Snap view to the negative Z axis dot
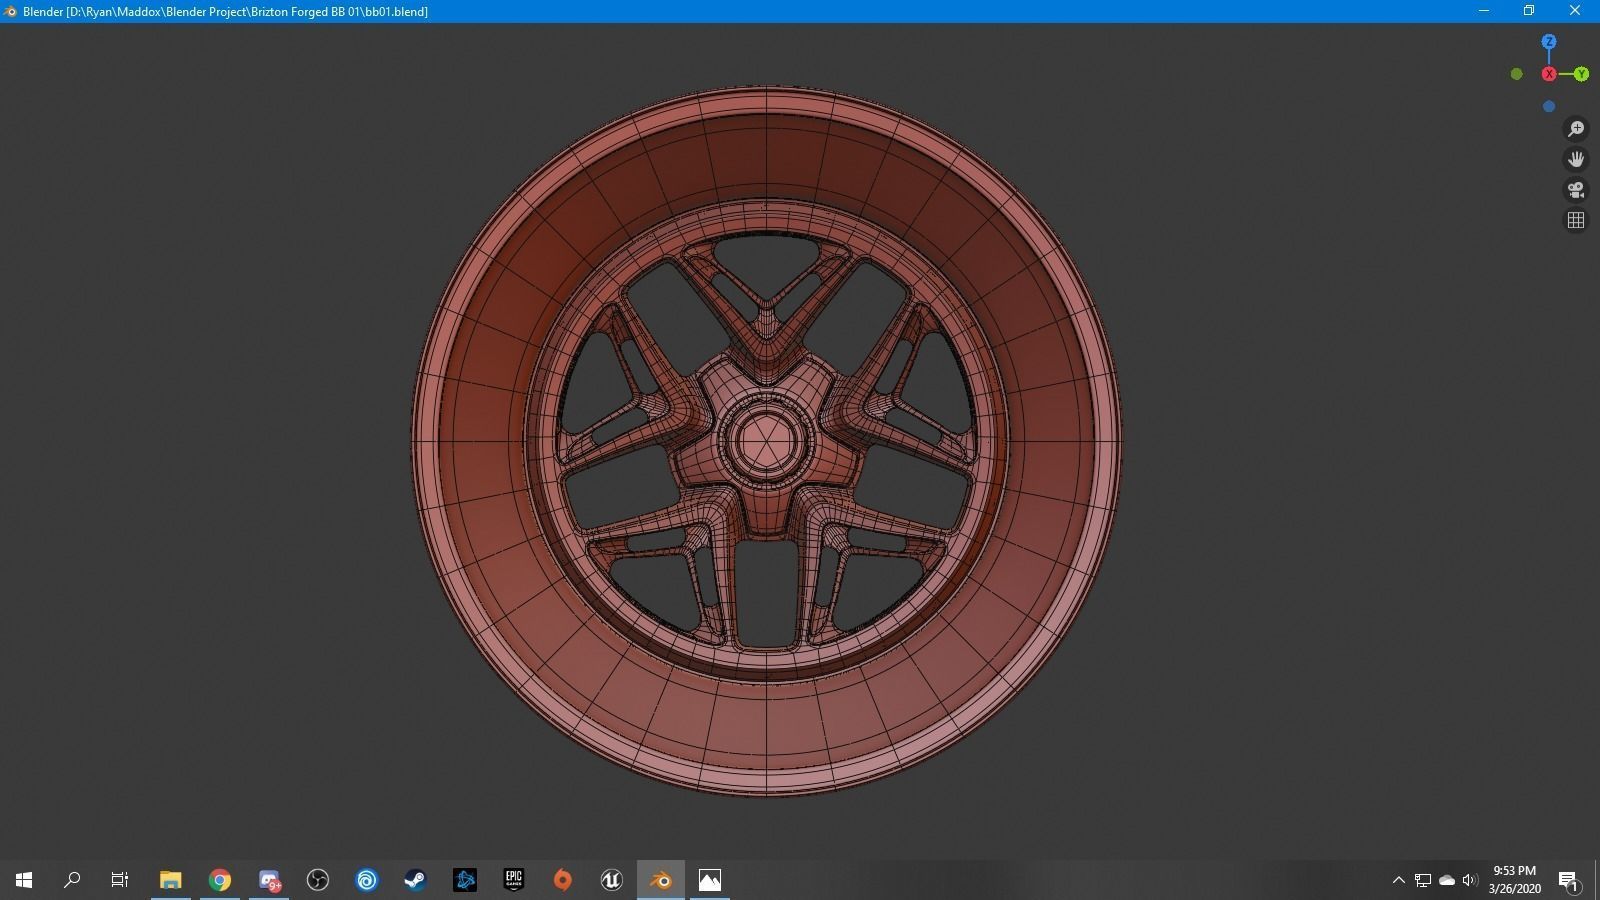This screenshot has width=1600, height=900. 1549,106
